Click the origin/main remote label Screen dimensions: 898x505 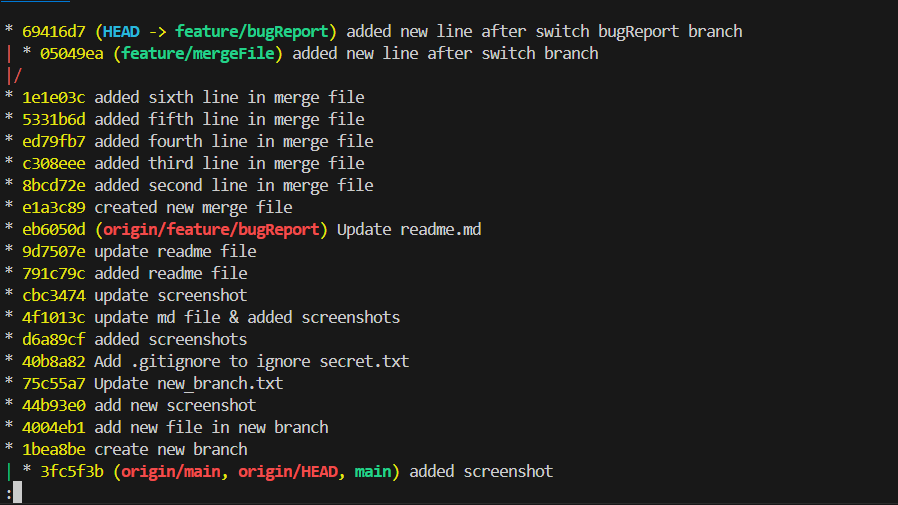point(174,471)
